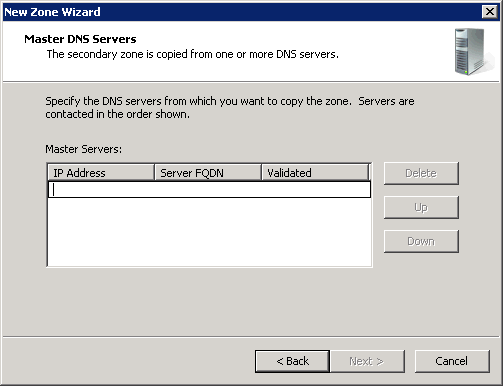This screenshot has width=503, height=386.
Task: Click the IP Address column header
Action: click(101, 173)
